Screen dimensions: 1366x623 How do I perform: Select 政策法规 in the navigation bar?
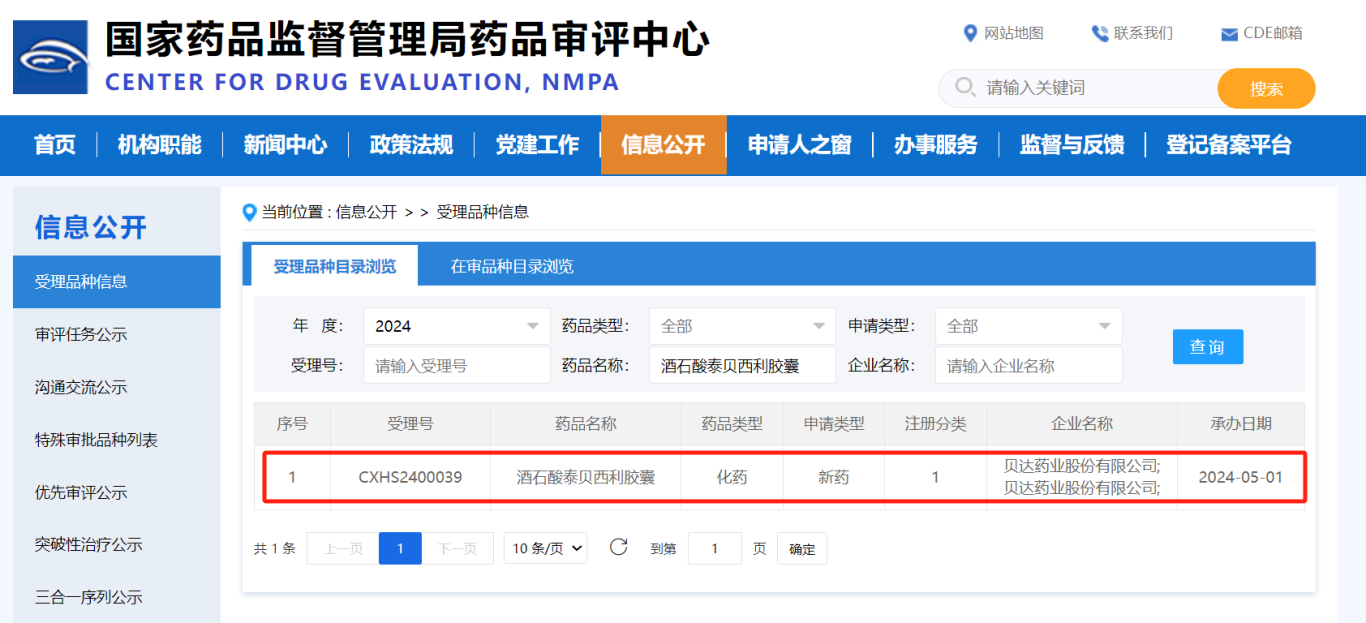tap(411, 145)
